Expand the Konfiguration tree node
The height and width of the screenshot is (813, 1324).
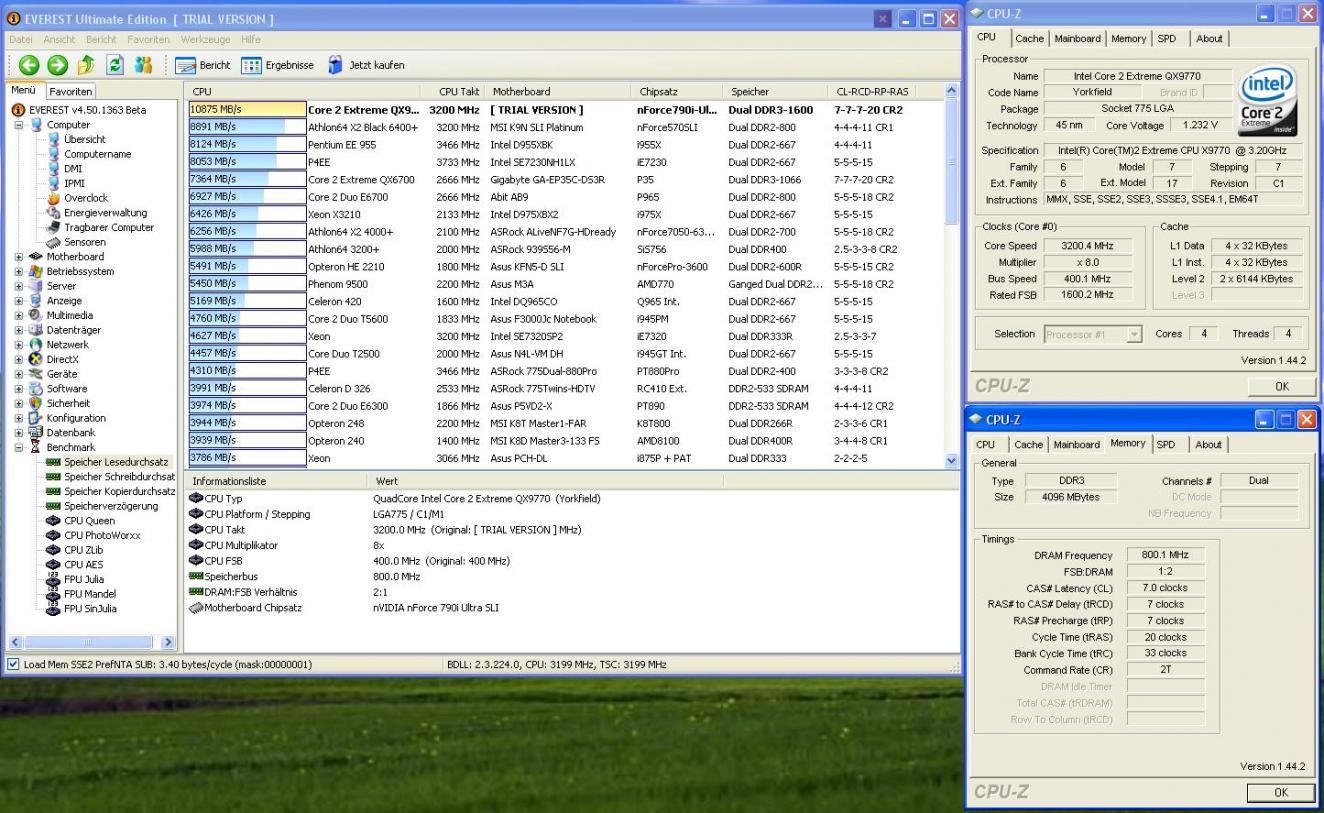[x=19, y=418]
